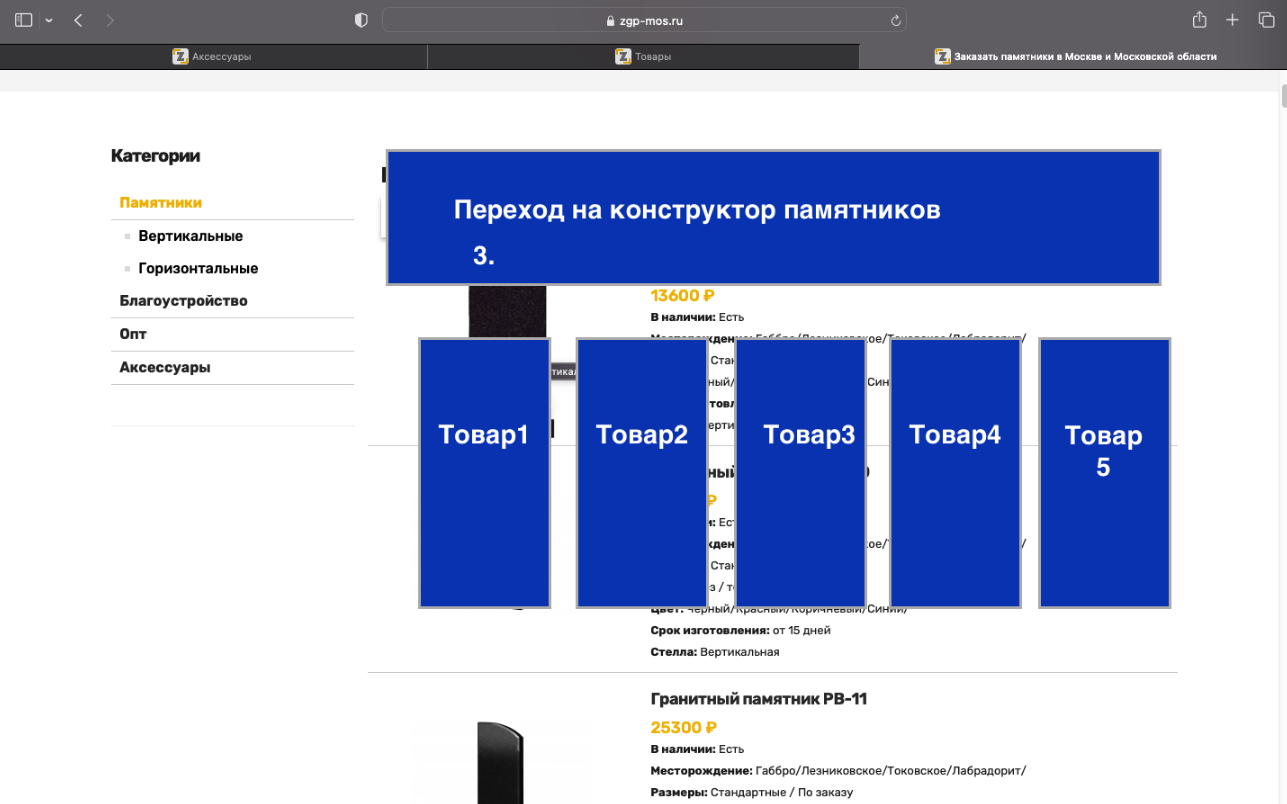
Task: Select Памятники category in sidebar
Action: (161, 203)
